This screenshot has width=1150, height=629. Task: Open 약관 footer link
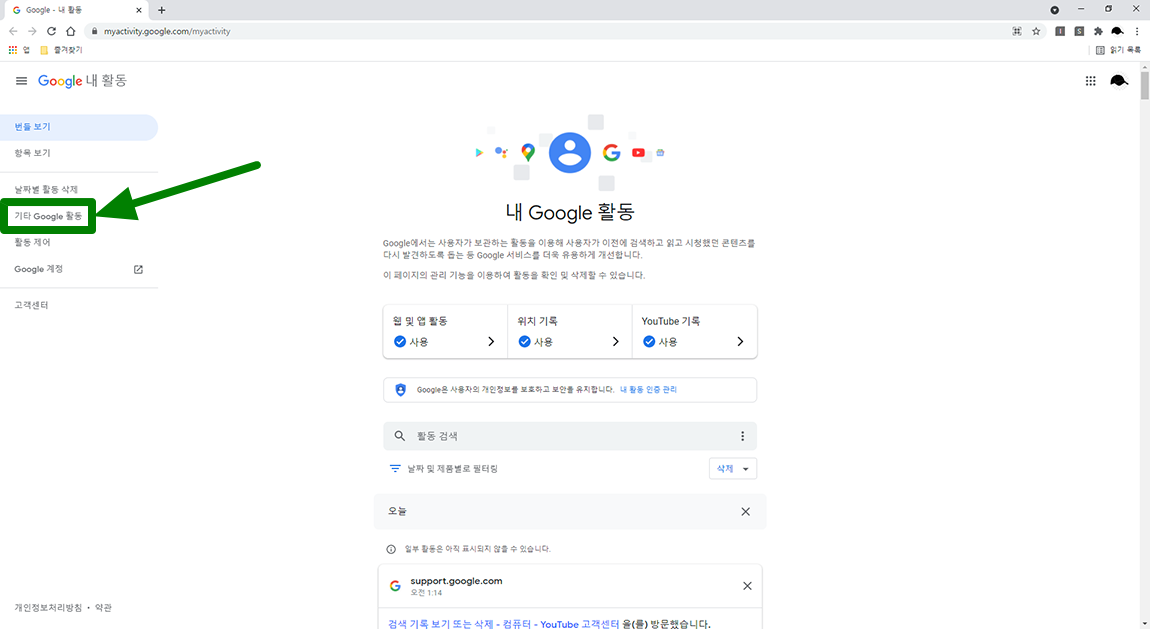tap(103, 608)
